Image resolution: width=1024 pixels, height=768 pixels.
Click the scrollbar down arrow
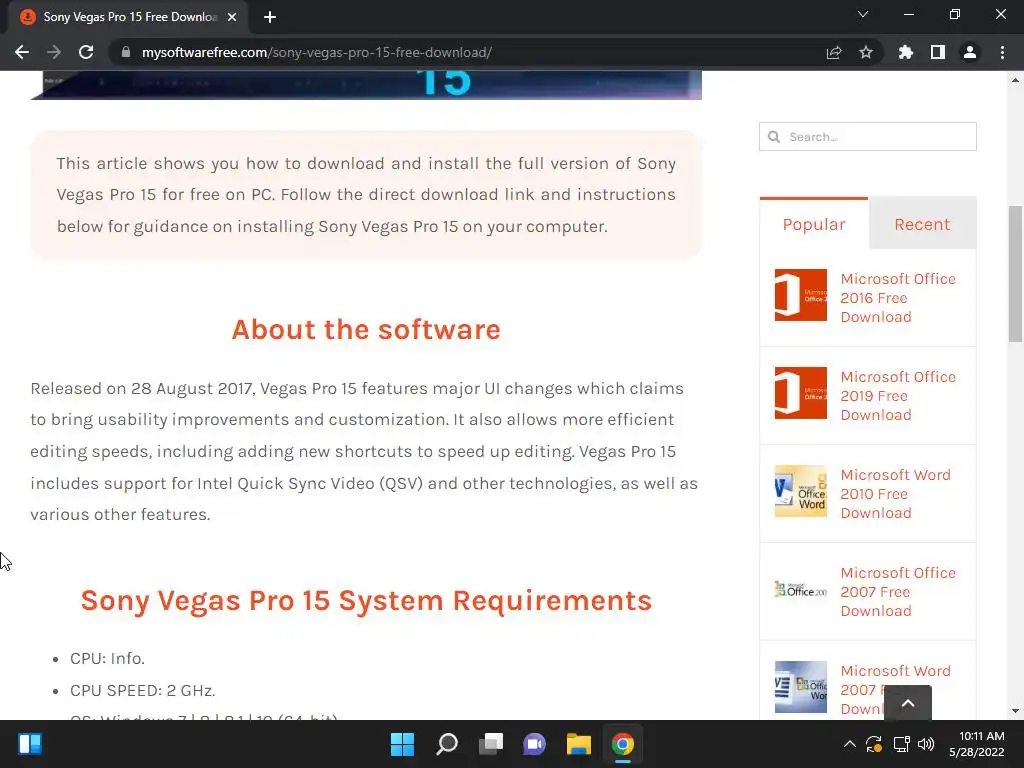point(1015,711)
